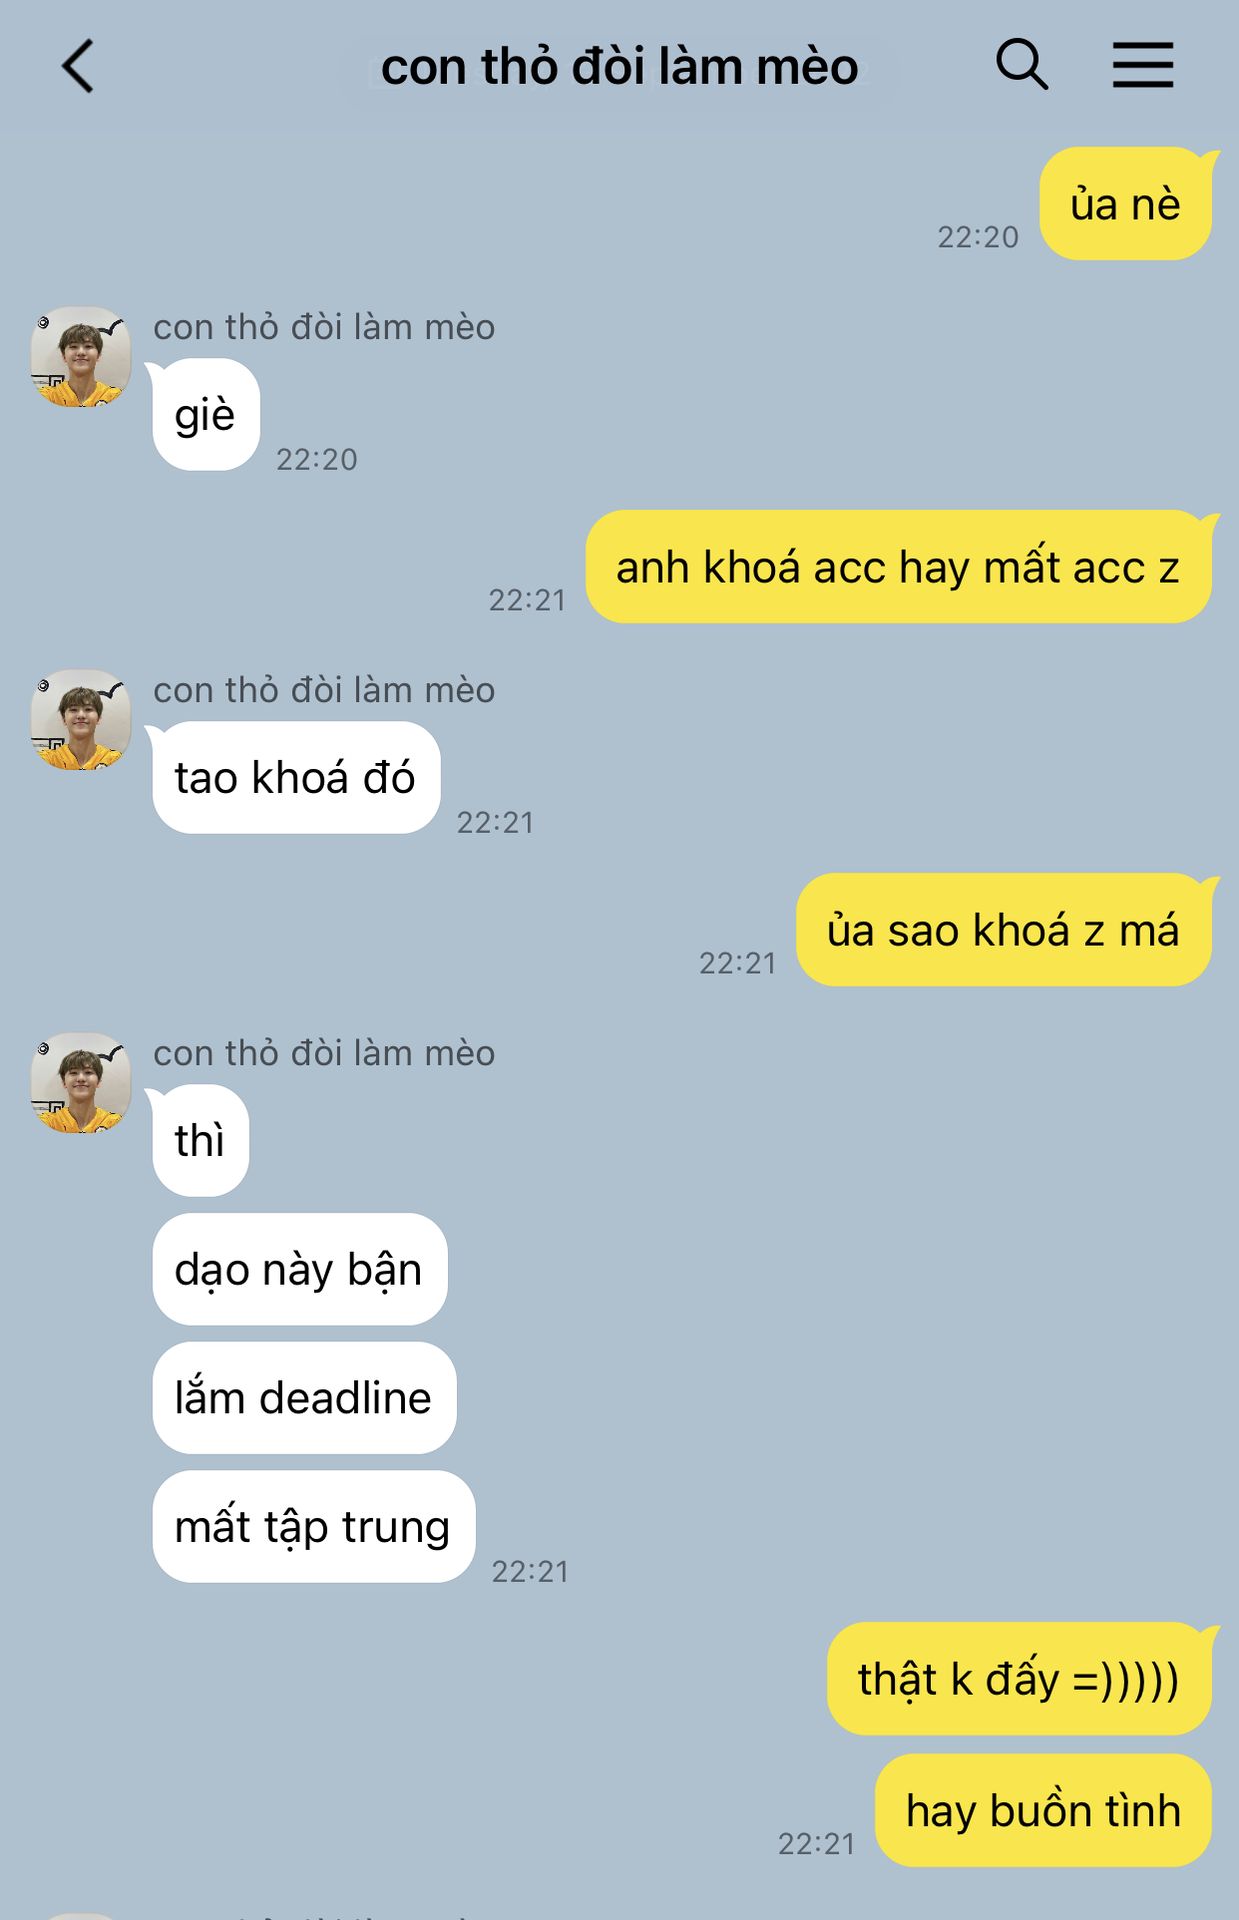Tap the chat title 'con thỏ đòi làm mèo'
This screenshot has width=1239, height=1920.
pyautogui.click(x=619, y=67)
